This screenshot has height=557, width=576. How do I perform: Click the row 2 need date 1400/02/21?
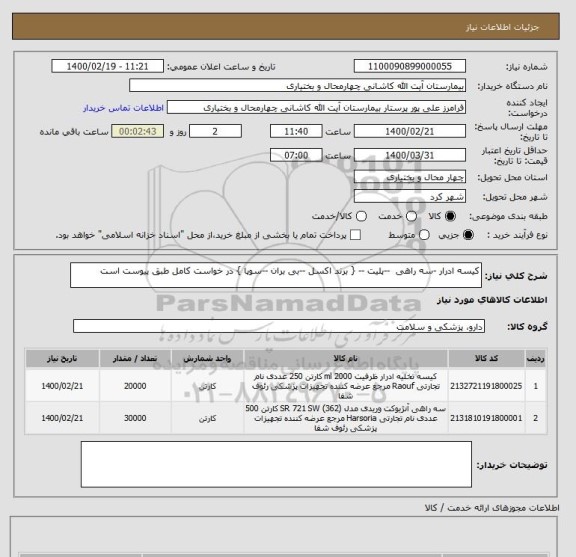tap(62, 418)
